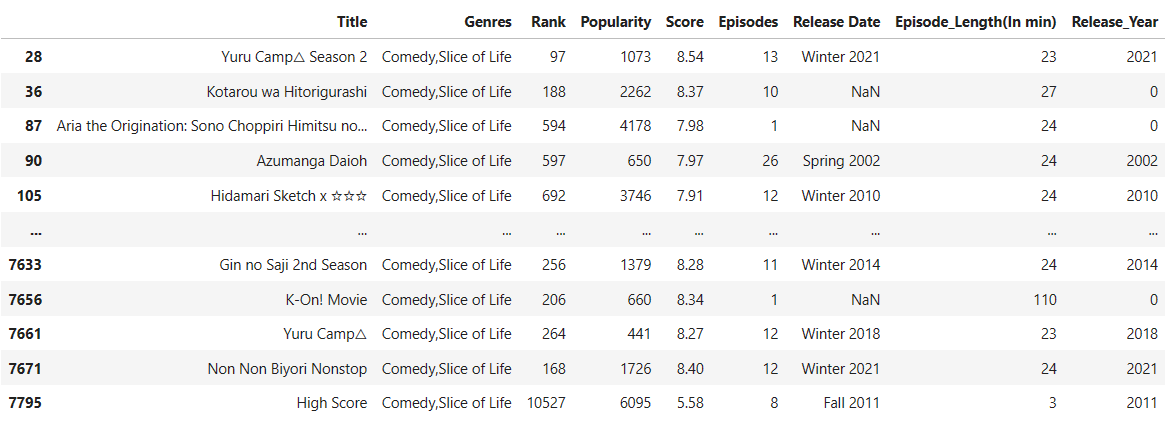Image resolution: width=1165 pixels, height=434 pixels.
Task: Click the K-On! Movie title cell
Action: (326, 300)
